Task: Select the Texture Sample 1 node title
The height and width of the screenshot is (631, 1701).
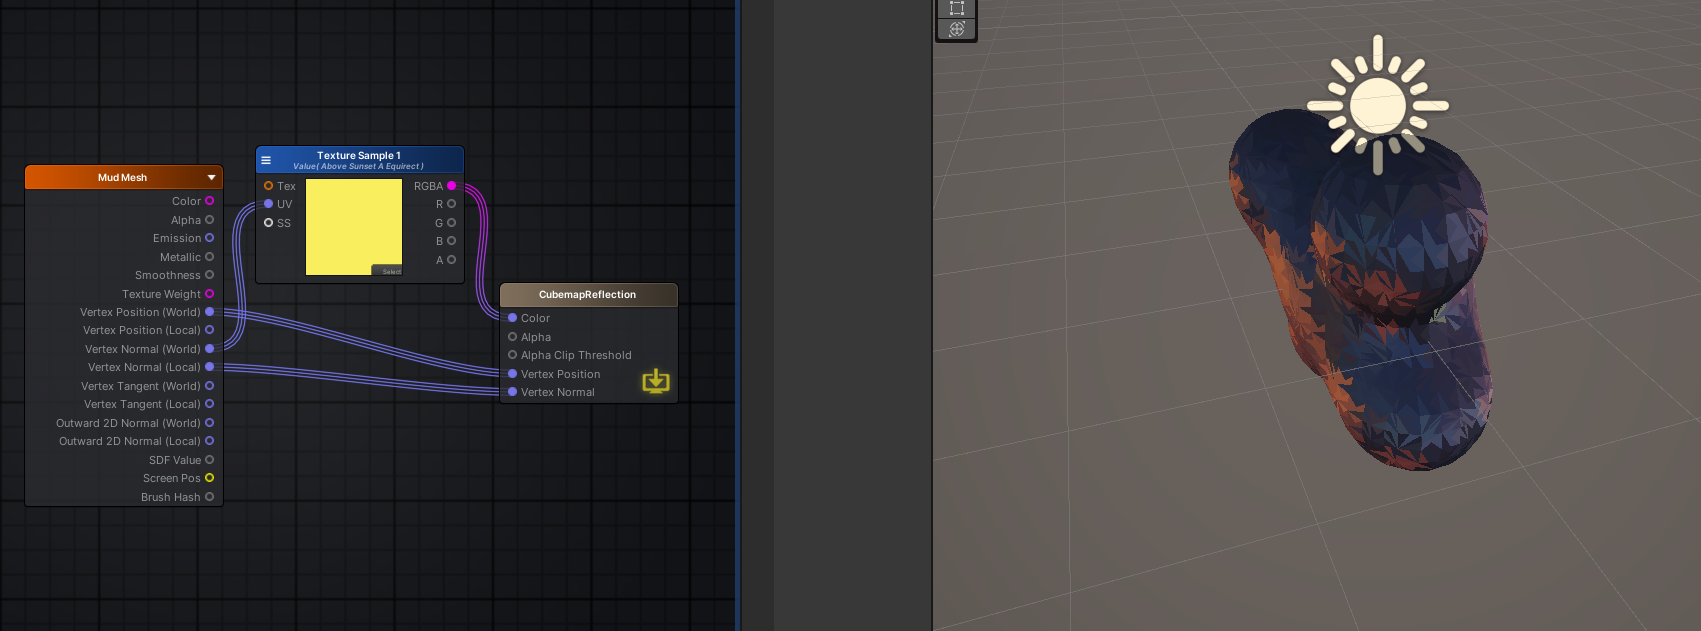Action: [358, 156]
